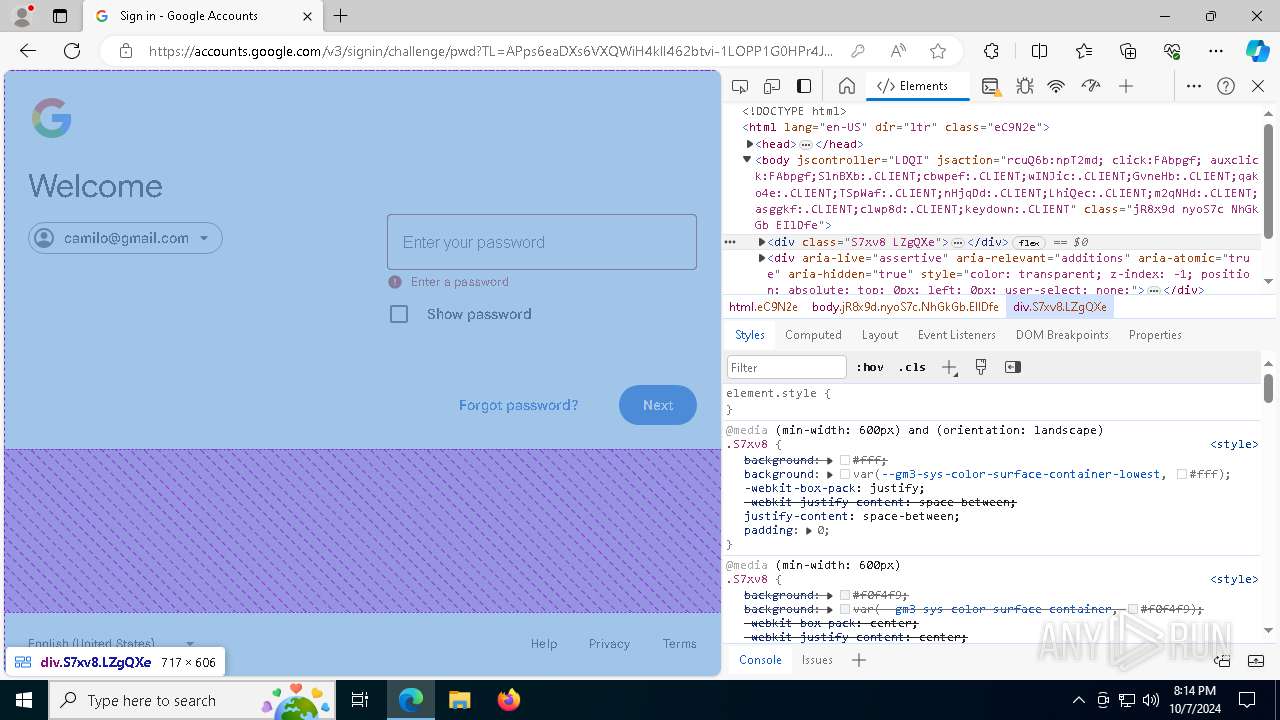Open Quick View plus next to Issues
This screenshot has height=720, width=1280.
pos(859,660)
